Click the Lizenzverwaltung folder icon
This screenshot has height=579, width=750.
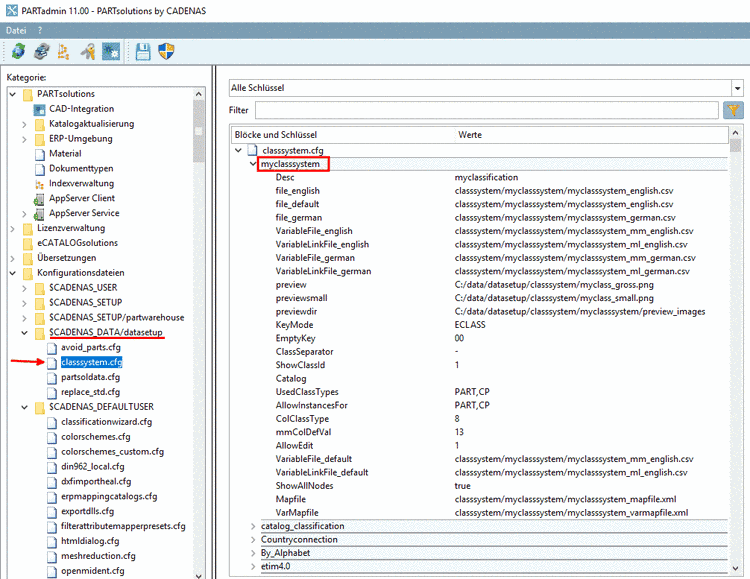(28, 229)
